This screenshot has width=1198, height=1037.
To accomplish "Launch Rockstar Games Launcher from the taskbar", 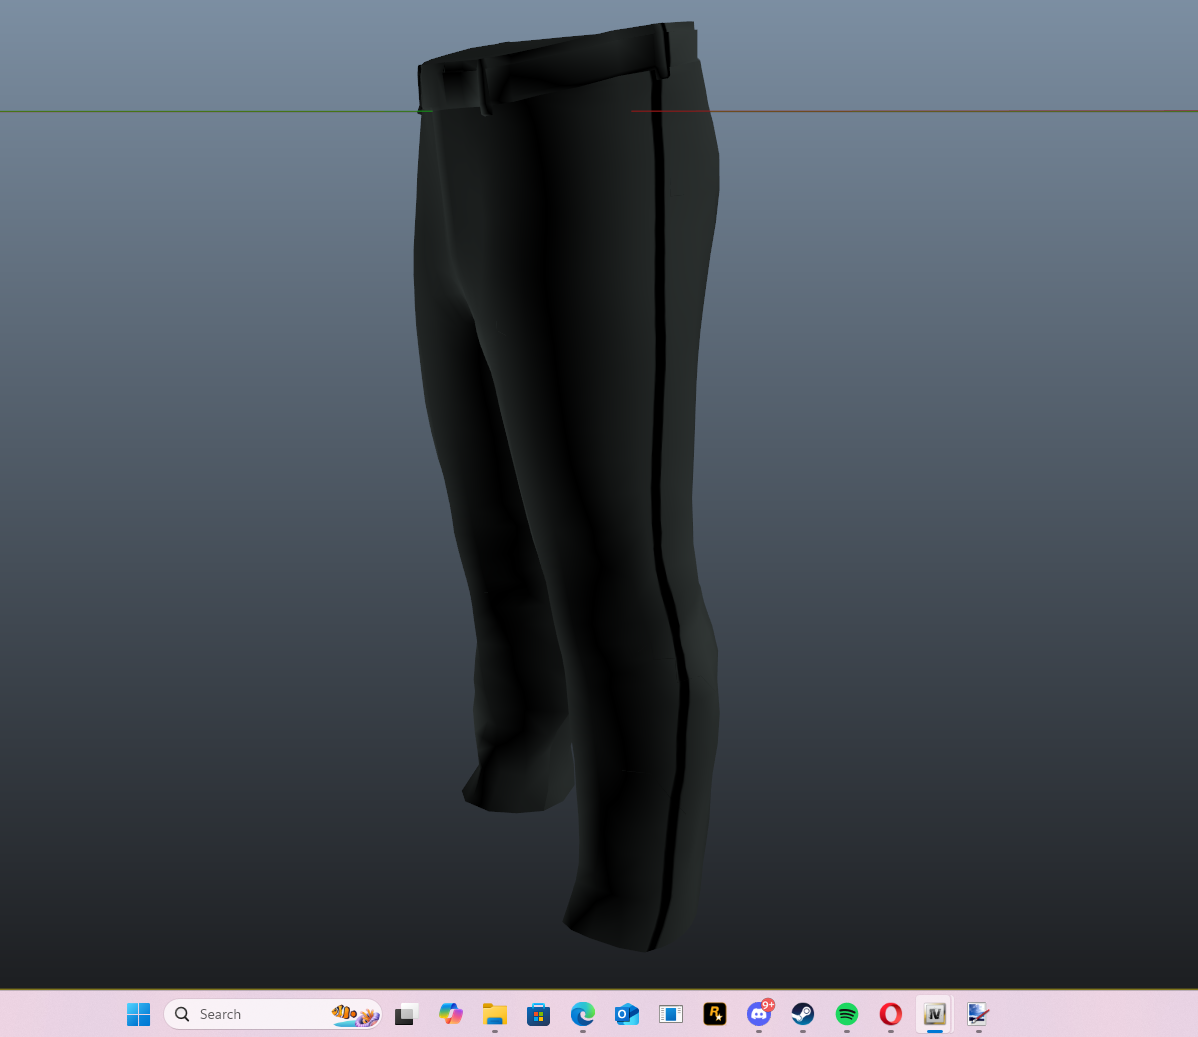I will (x=714, y=1014).
